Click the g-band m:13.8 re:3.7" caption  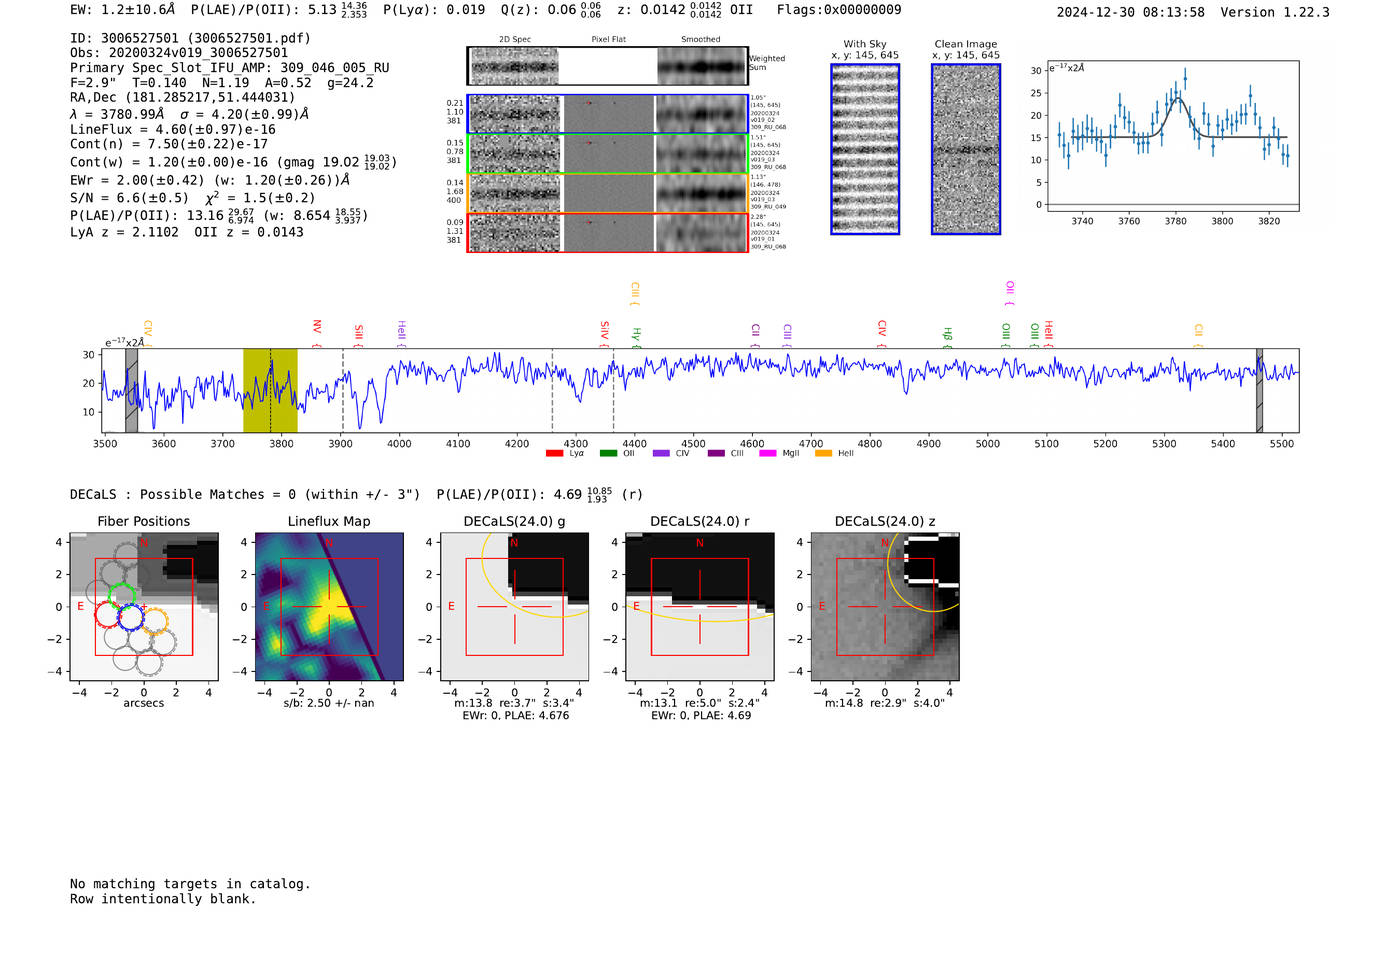(x=514, y=703)
